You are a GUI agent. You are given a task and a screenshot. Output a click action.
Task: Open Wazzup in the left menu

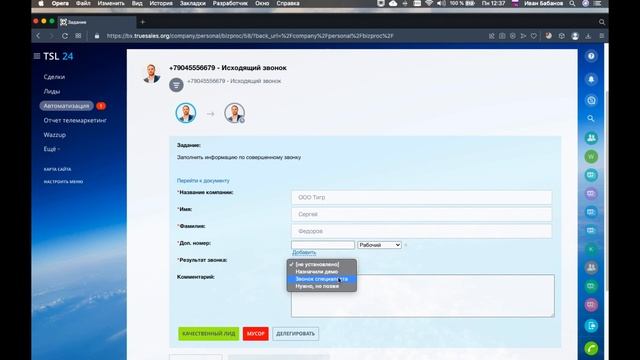(x=55, y=135)
